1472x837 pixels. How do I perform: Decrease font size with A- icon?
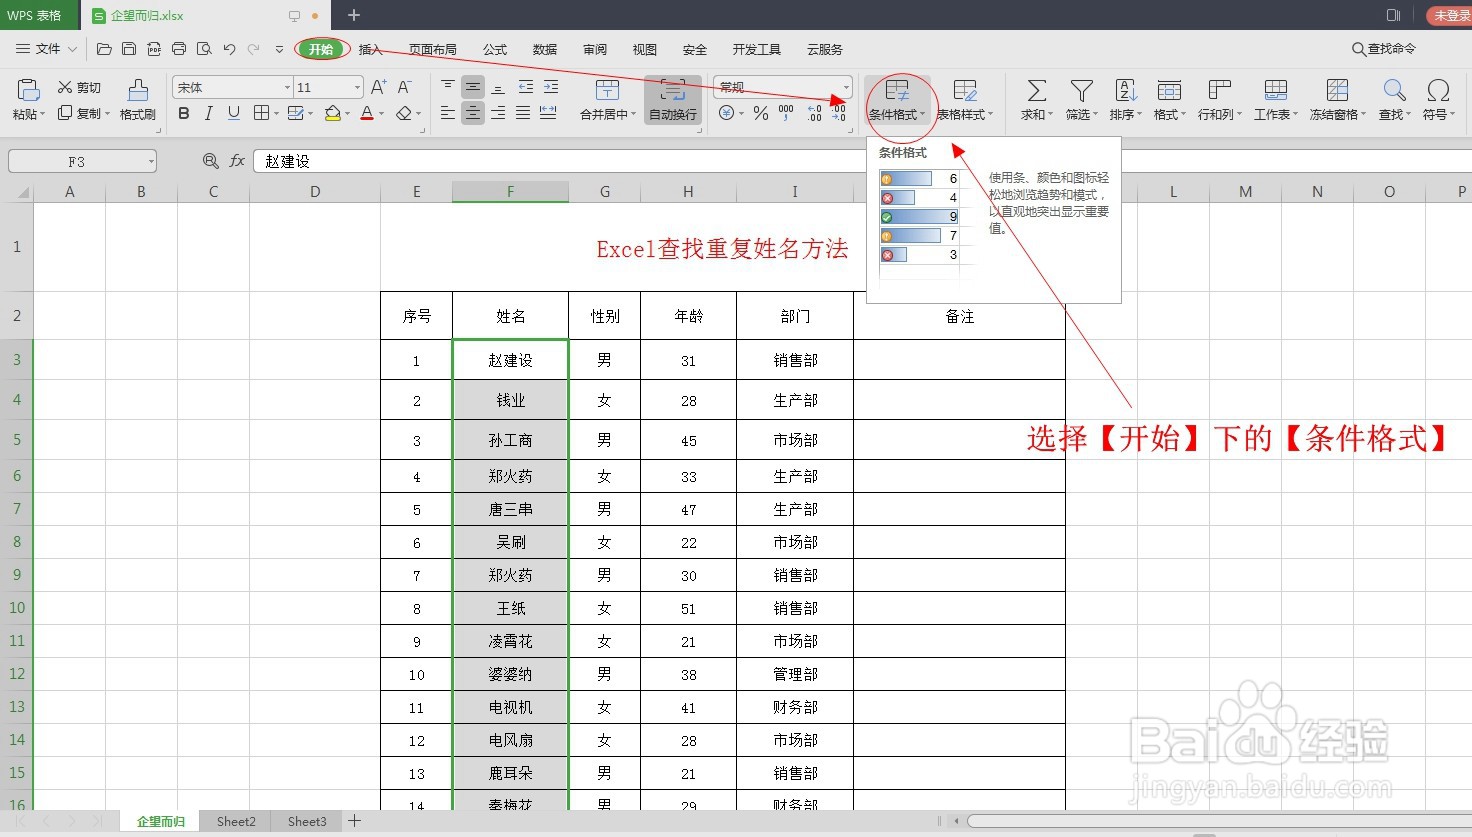[x=405, y=87]
